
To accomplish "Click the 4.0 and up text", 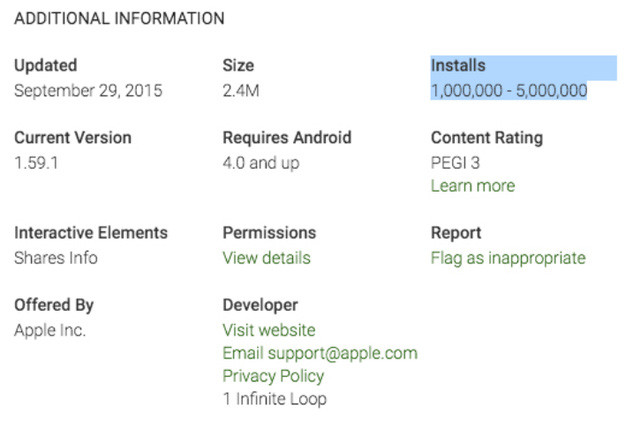I will (x=260, y=162).
